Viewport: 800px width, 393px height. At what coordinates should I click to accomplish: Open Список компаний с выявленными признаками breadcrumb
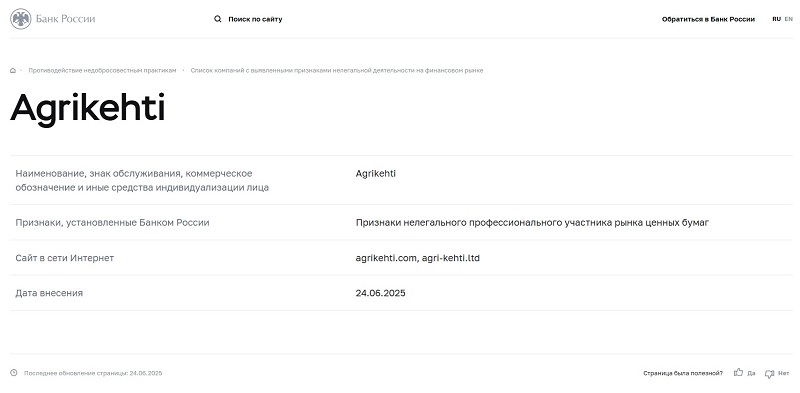coord(337,70)
